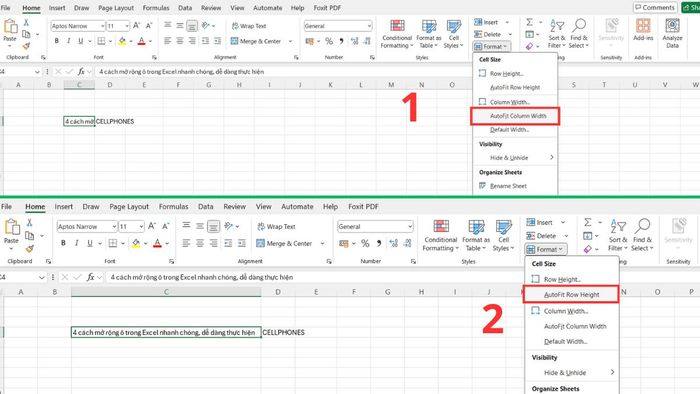Choose AutoFit Column Width in the upper Format menu
This screenshot has width=700, height=394.
[x=515, y=116]
